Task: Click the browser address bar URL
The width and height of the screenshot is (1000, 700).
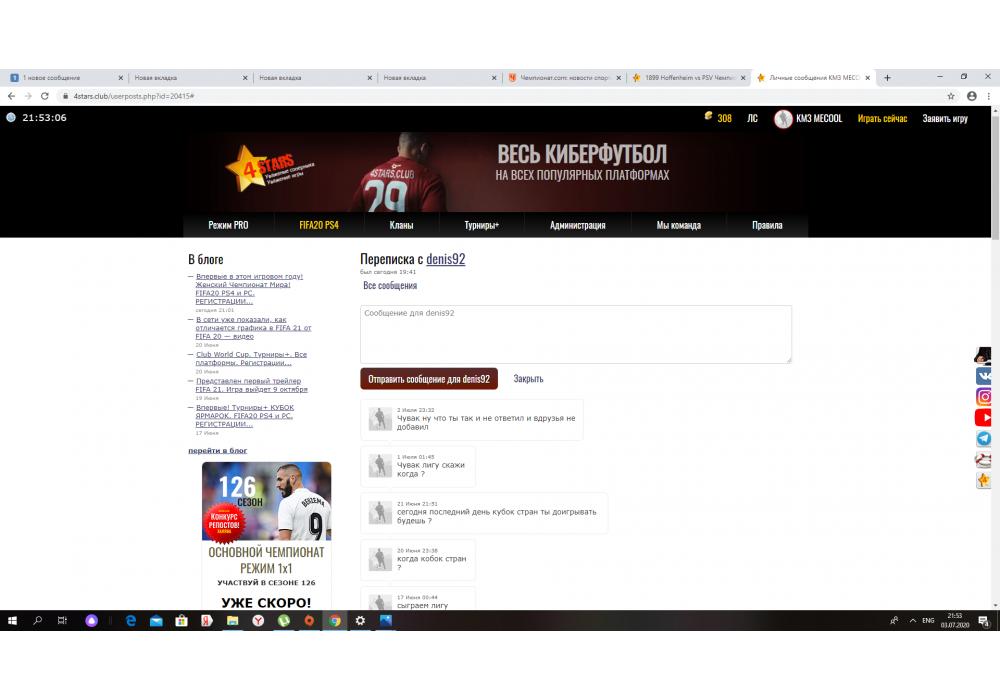Action: tap(134, 96)
